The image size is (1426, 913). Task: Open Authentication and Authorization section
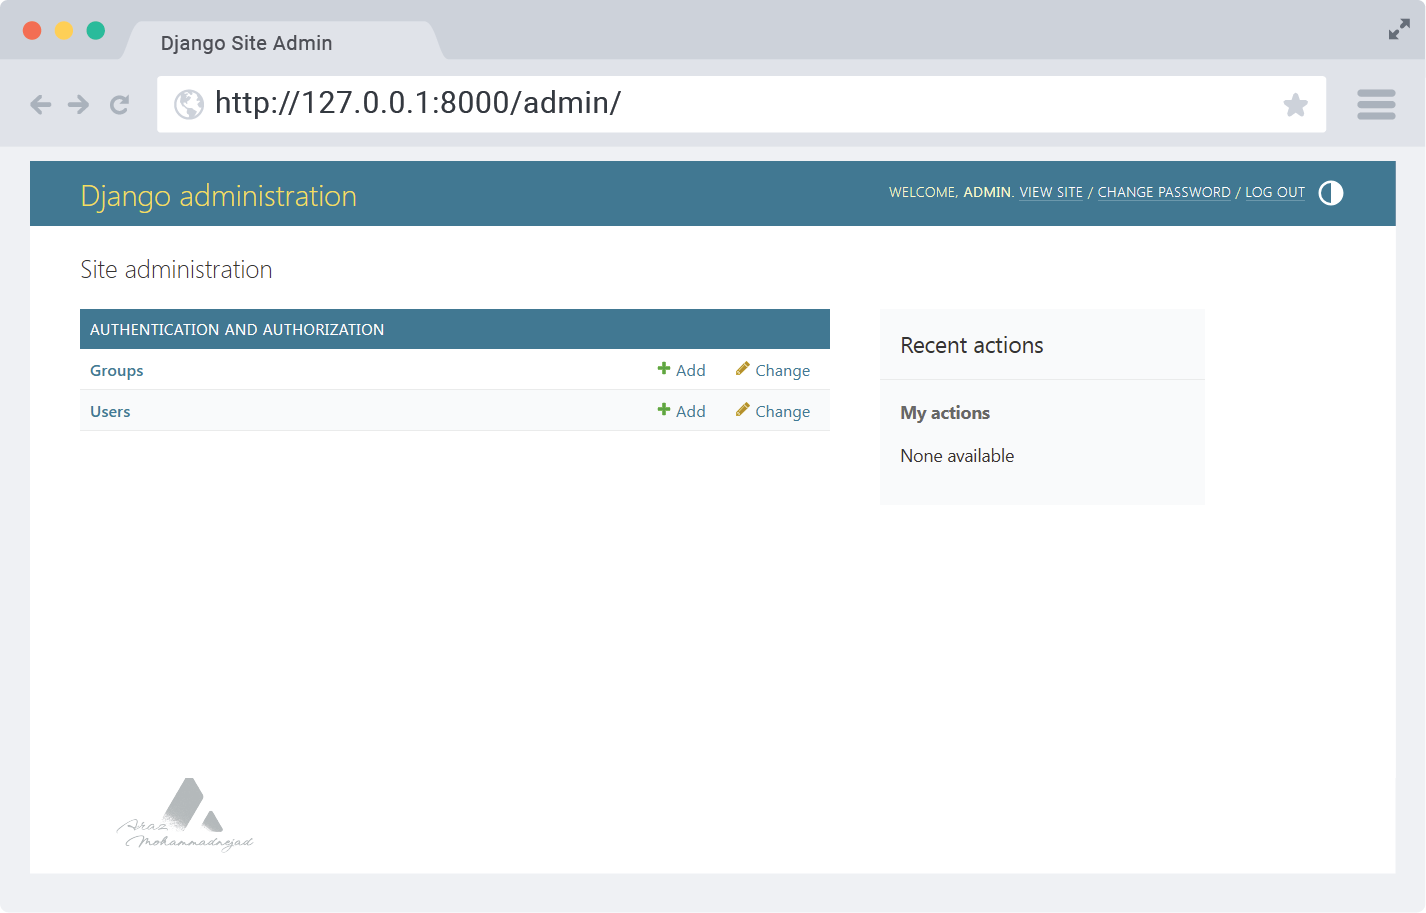coord(237,329)
